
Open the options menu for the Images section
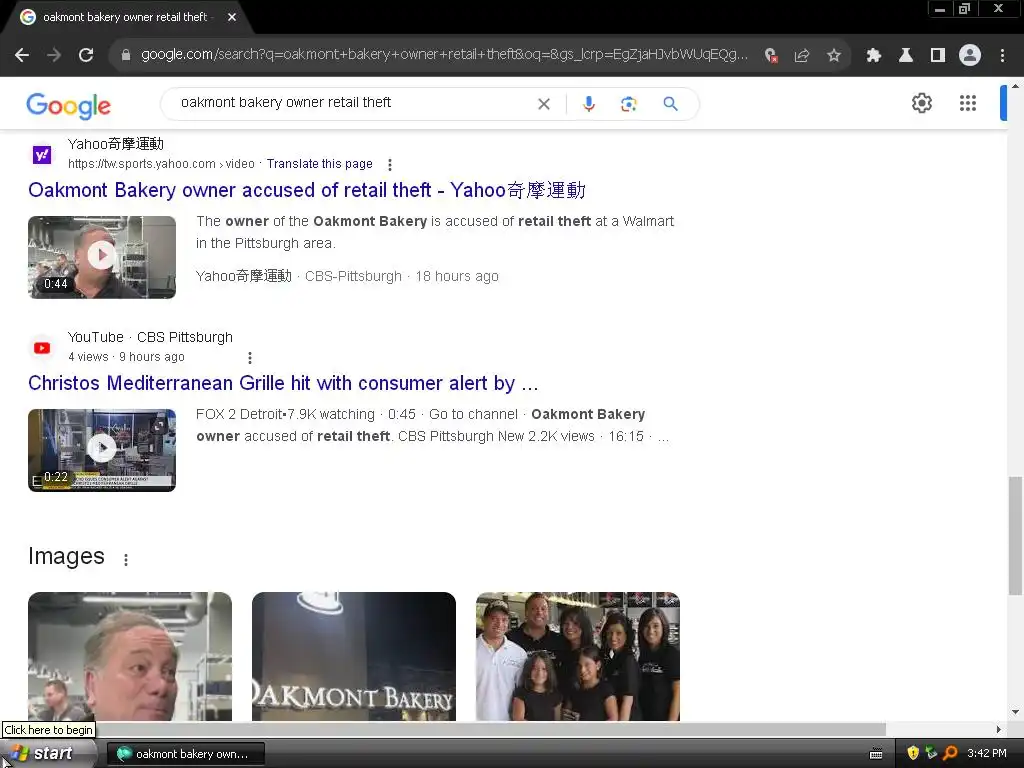coord(126,559)
